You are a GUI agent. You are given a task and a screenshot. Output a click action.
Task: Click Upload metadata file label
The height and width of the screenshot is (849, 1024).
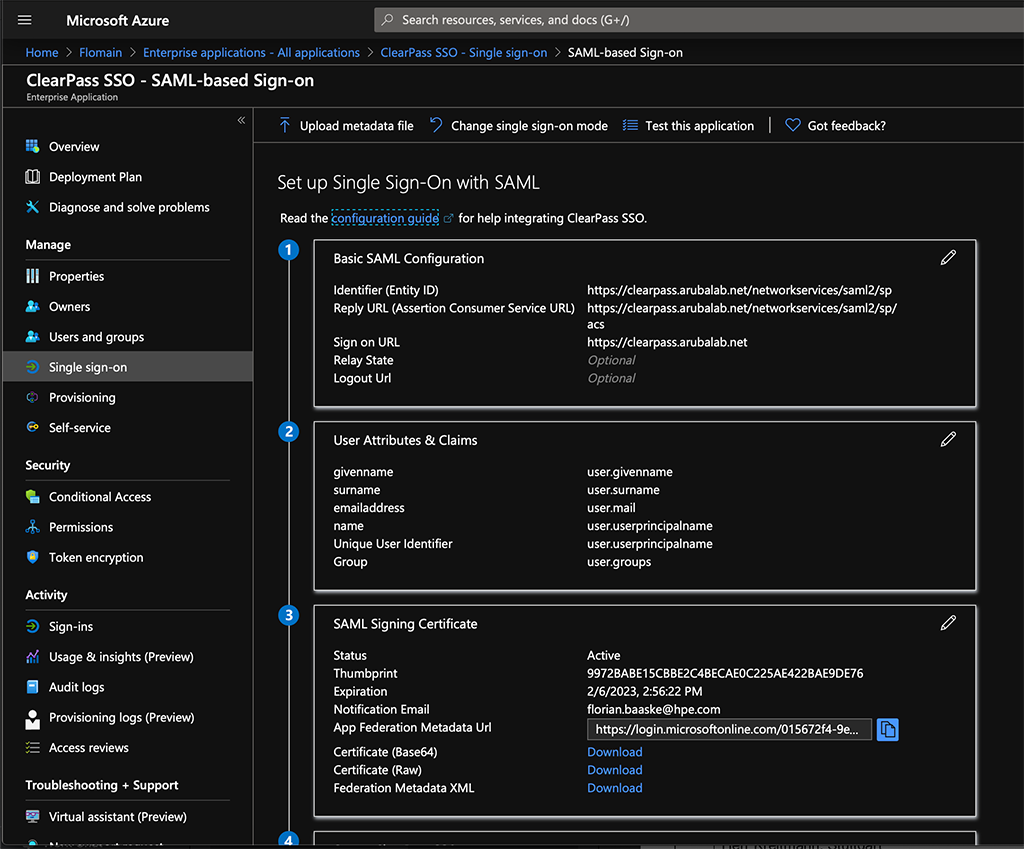click(x=357, y=126)
